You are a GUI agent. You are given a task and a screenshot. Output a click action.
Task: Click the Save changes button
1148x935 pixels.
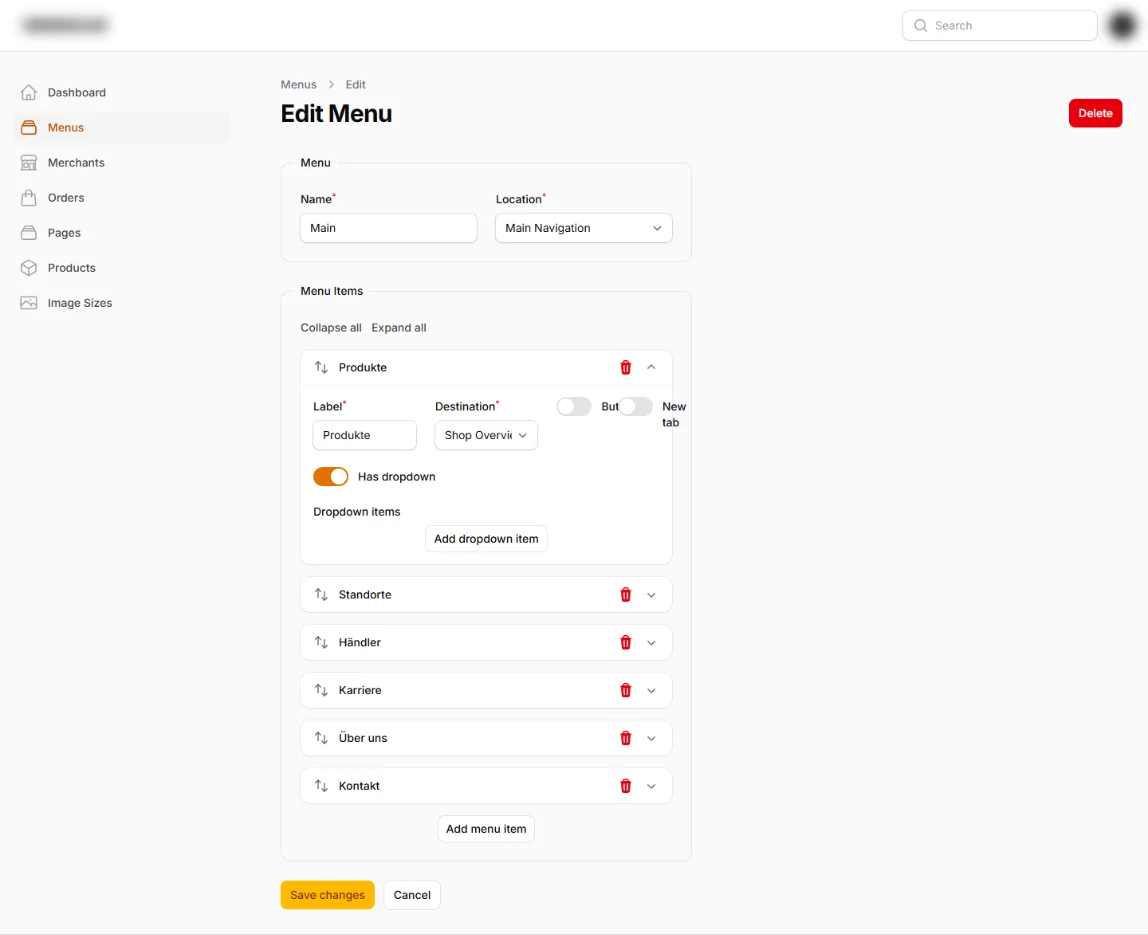[x=327, y=895]
